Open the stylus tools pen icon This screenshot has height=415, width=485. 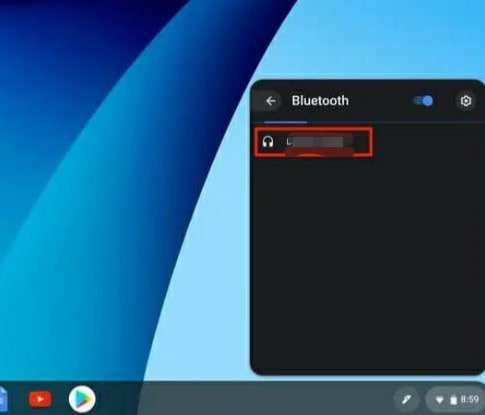point(406,399)
